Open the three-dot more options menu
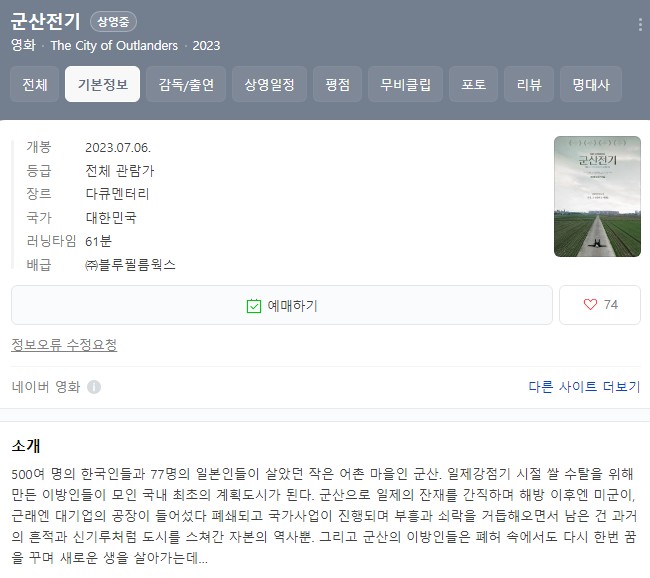The image size is (650, 578). 640,24
